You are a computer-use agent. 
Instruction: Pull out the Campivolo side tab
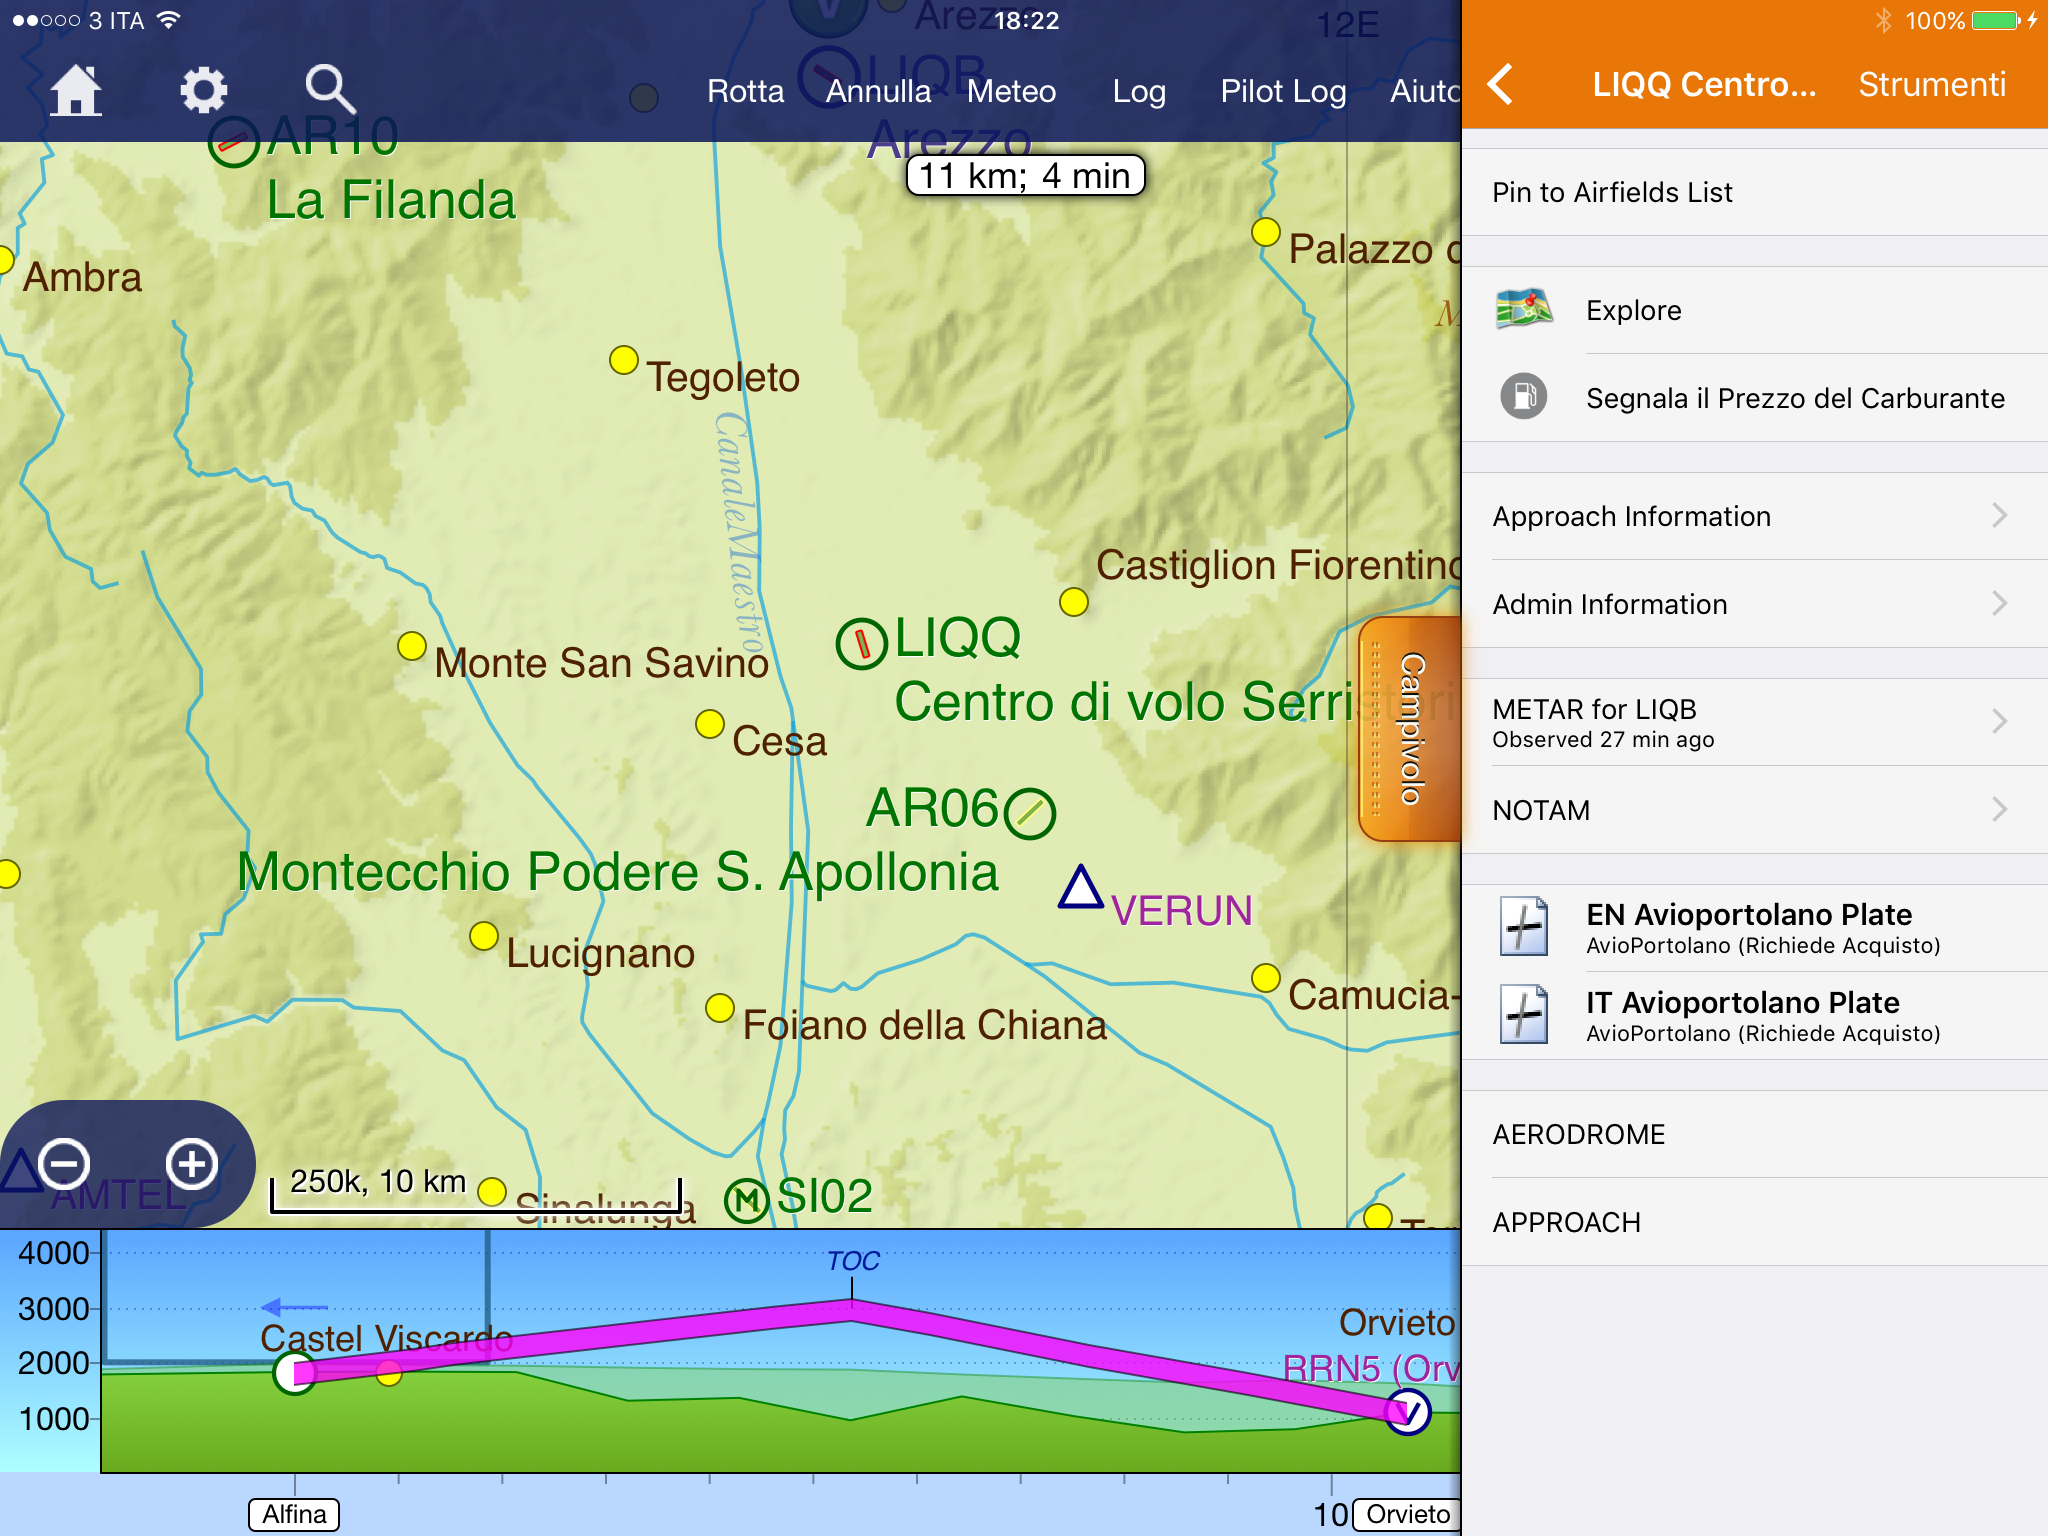coord(1410,728)
